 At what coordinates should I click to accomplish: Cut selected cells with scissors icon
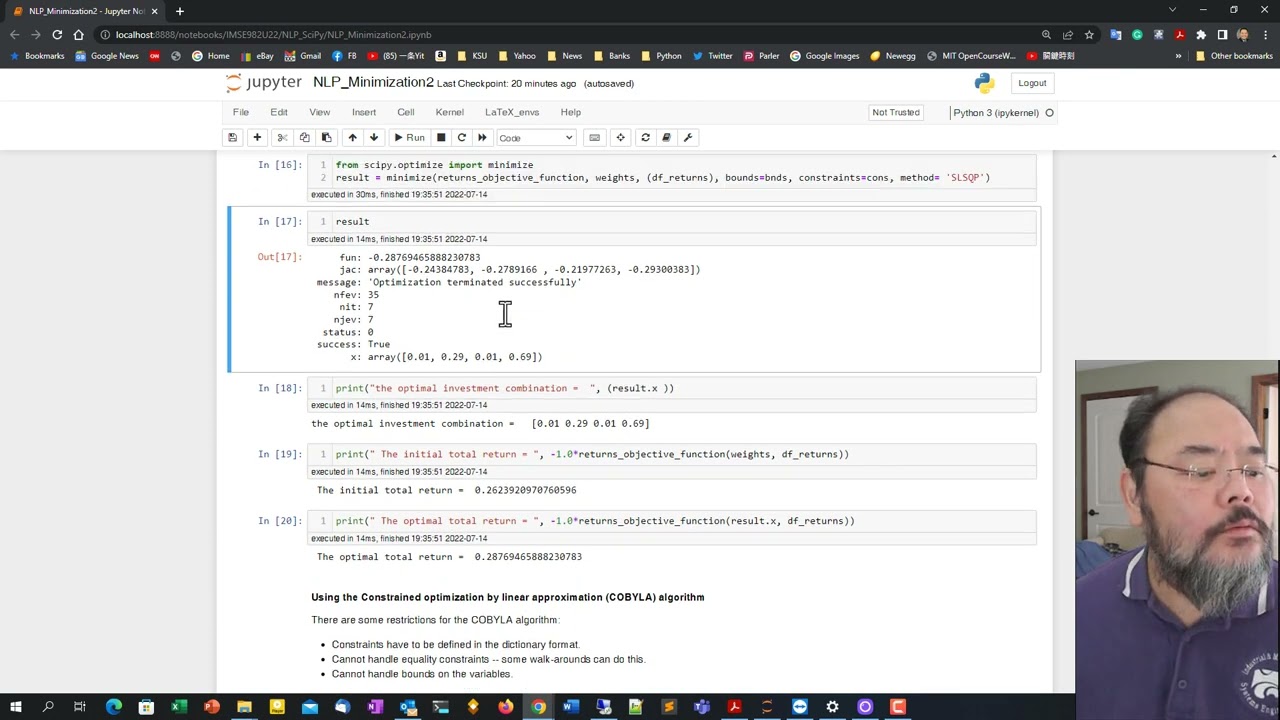[282, 138]
